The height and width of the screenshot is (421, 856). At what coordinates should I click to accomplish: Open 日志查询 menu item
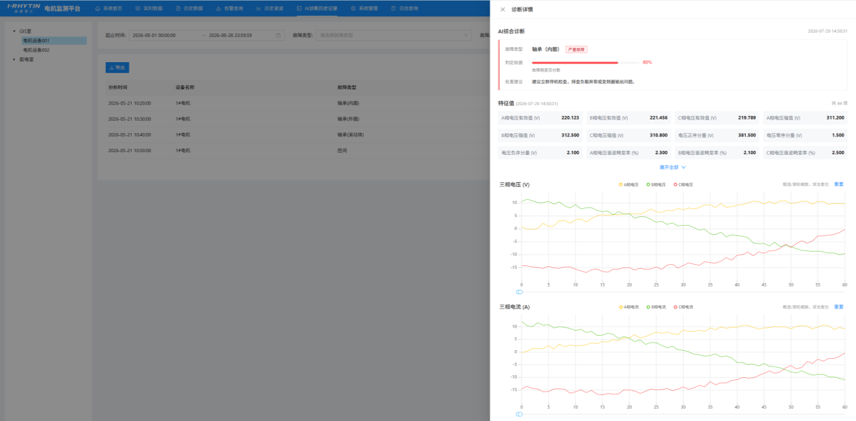coord(405,9)
